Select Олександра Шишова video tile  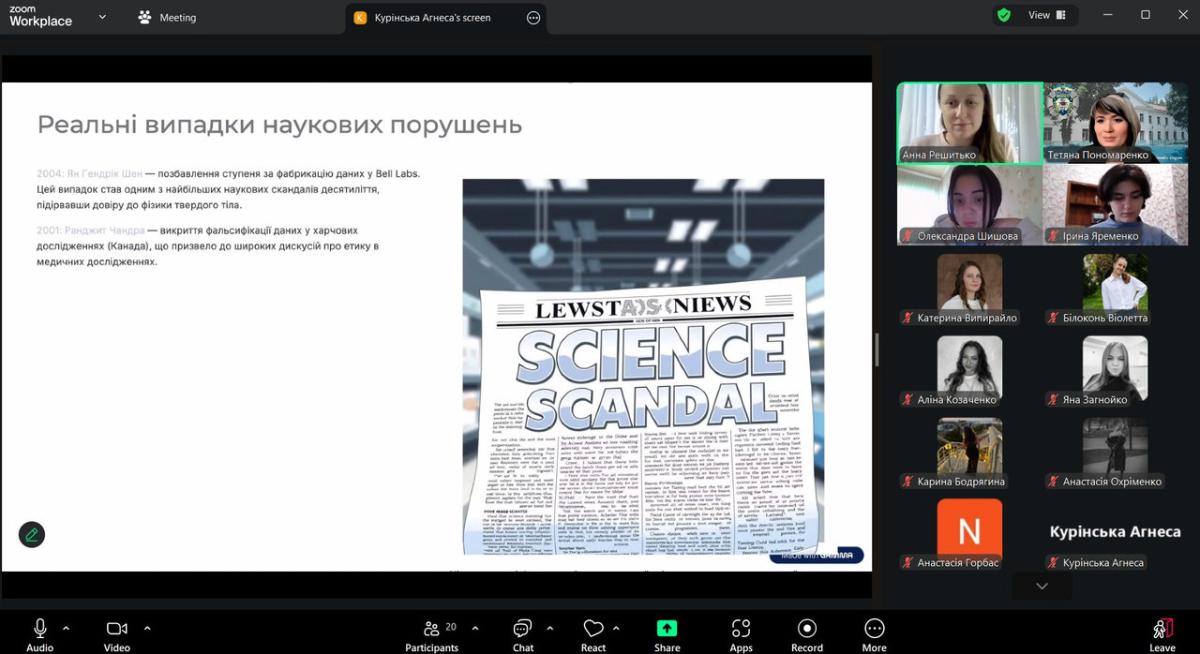(x=970, y=204)
